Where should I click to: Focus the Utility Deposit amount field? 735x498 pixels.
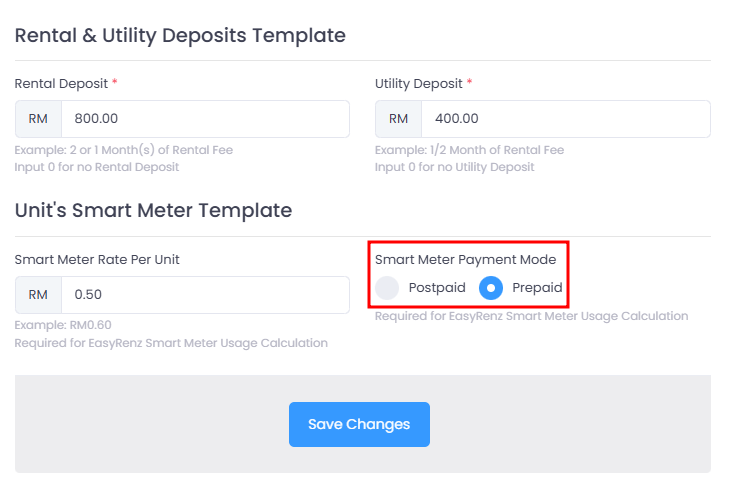[x=566, y=119]
